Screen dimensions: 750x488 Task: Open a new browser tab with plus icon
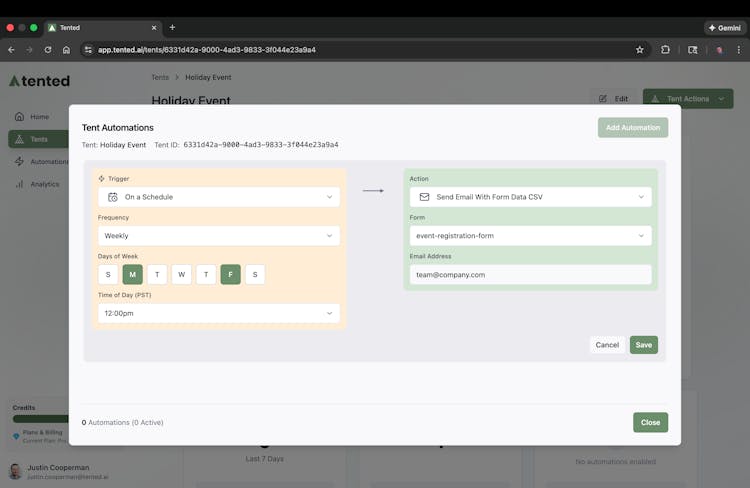pos(172,27)
